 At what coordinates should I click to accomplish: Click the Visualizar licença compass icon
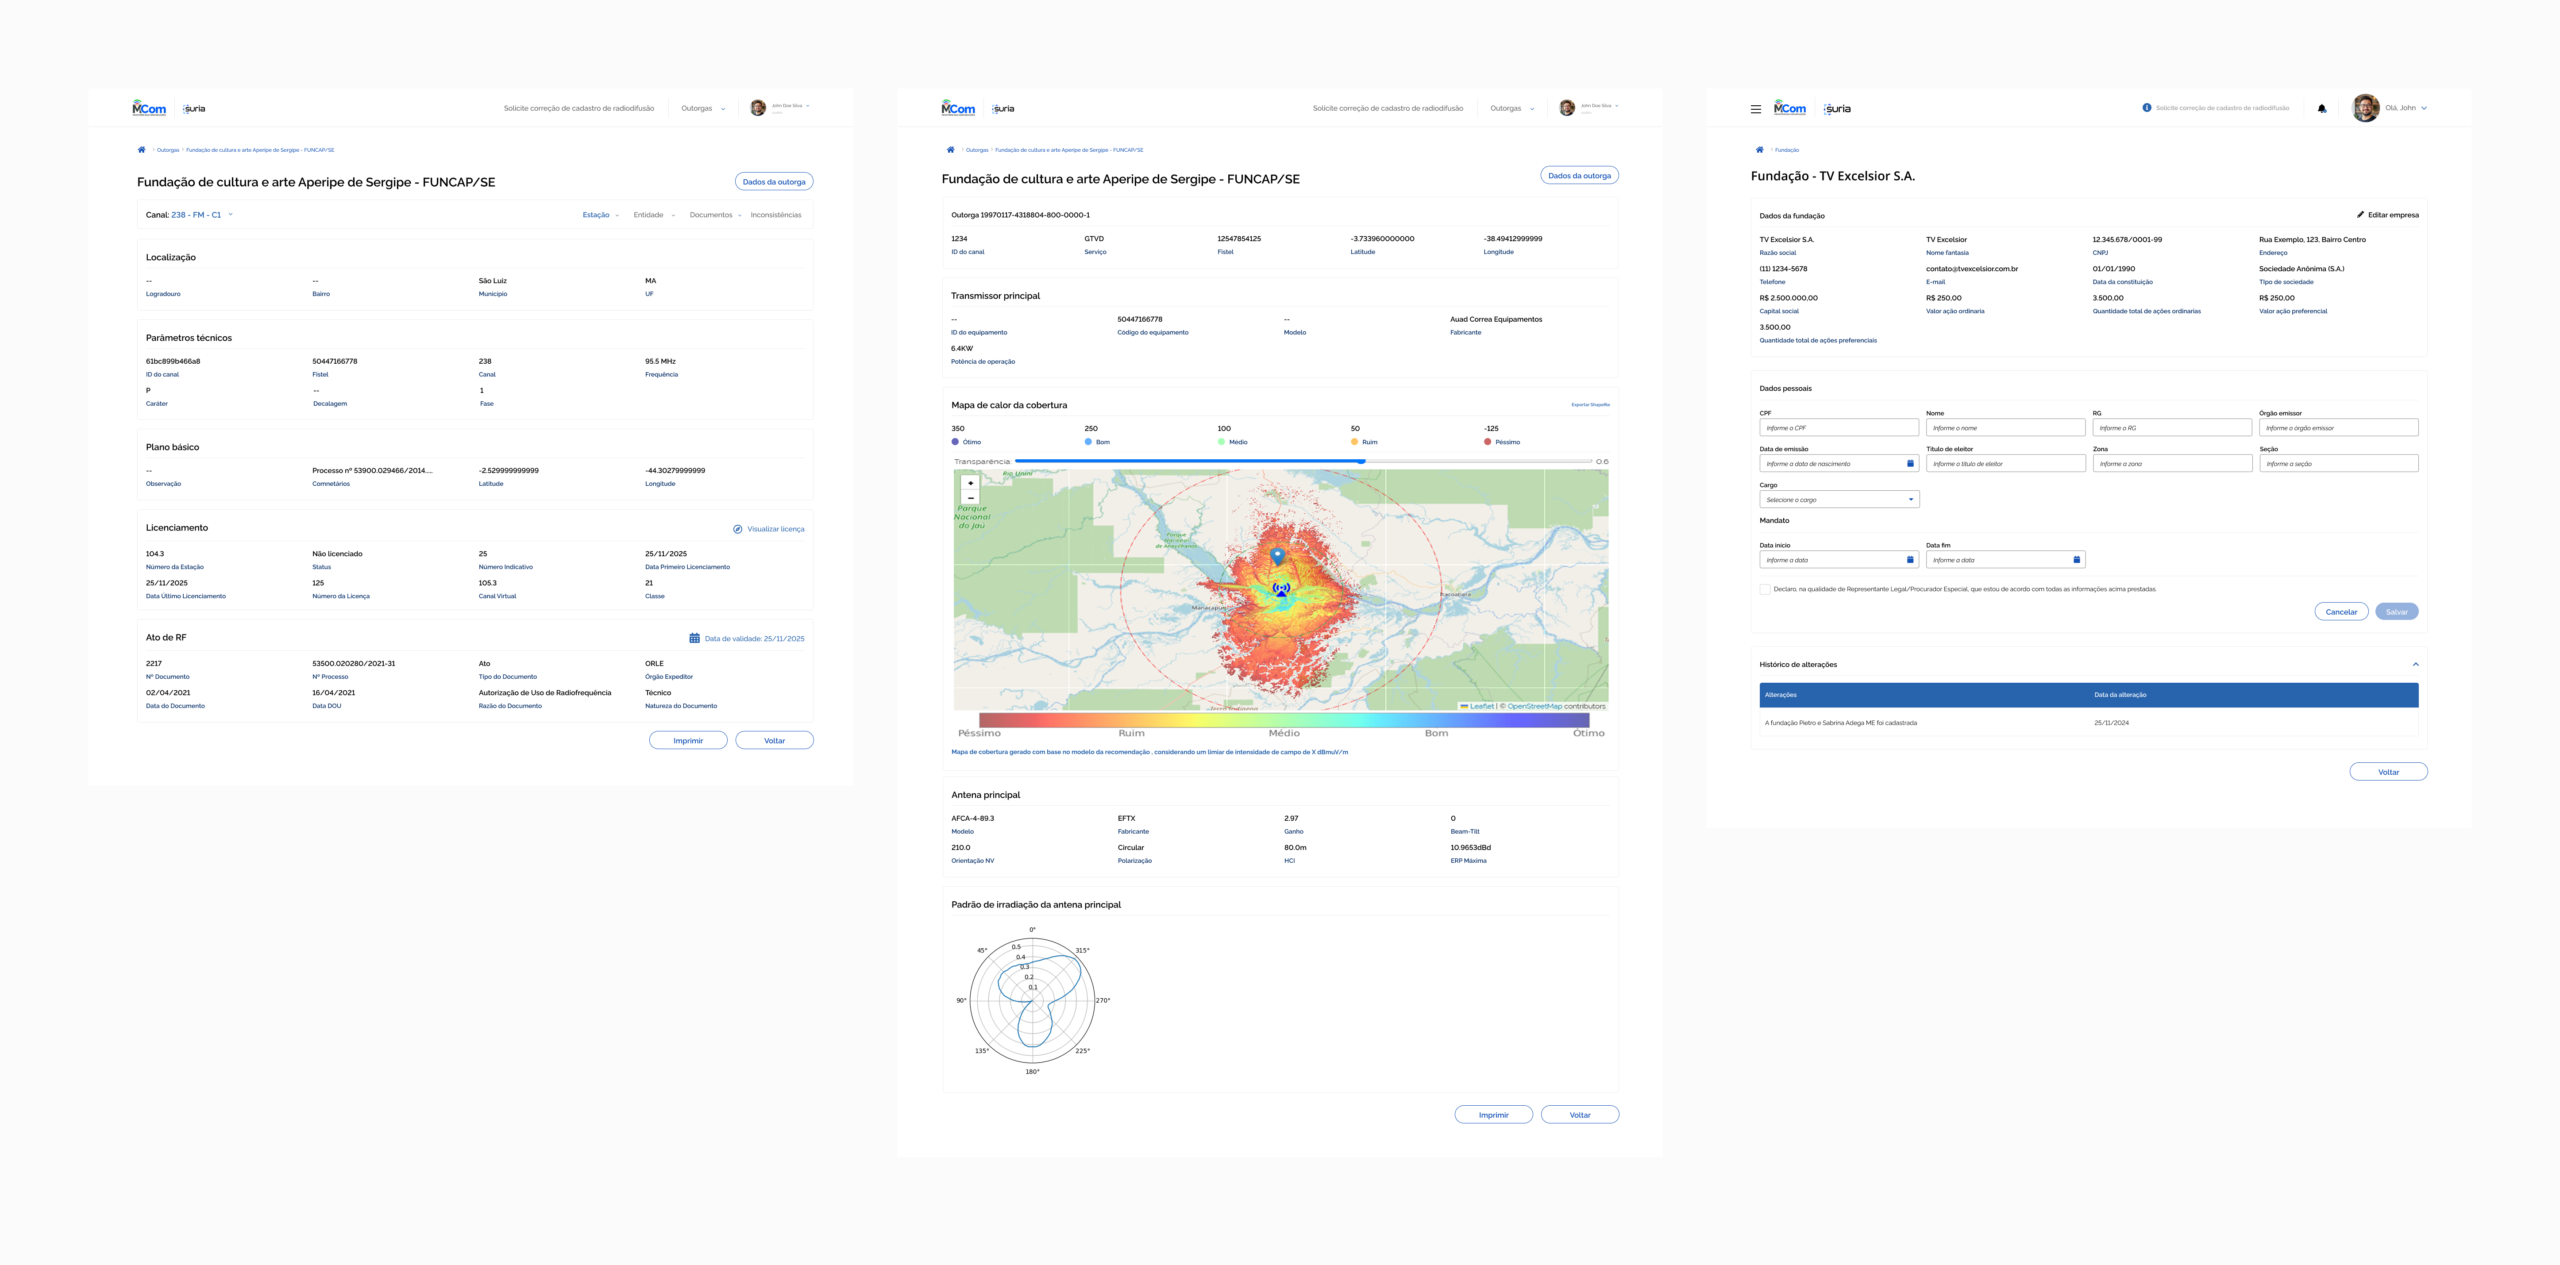[x=738, y=529]
